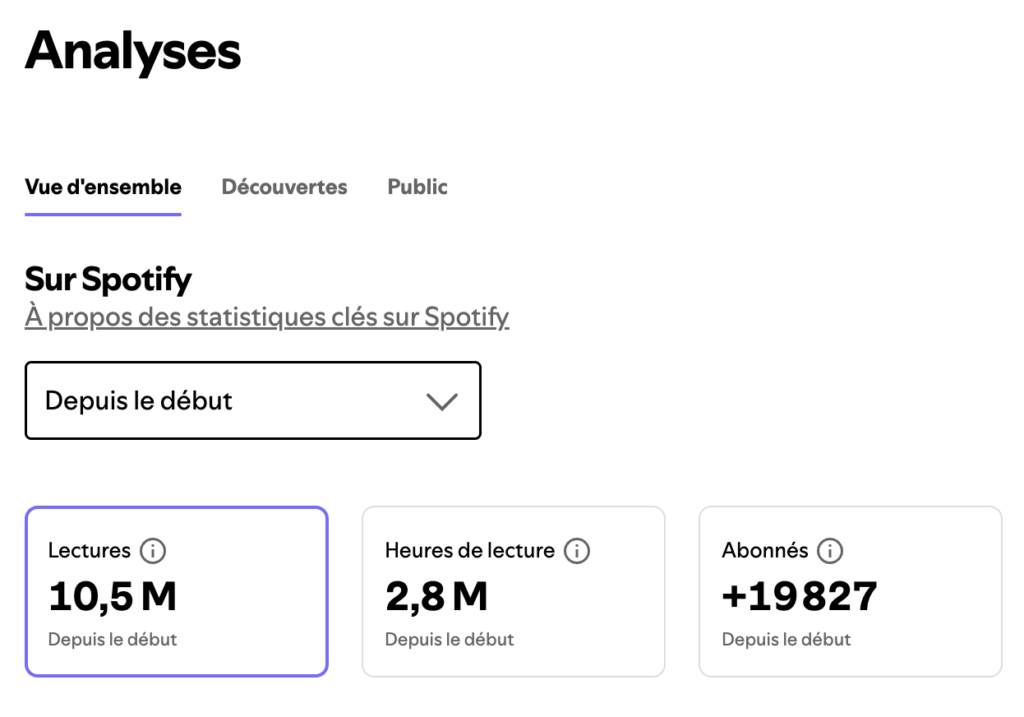Click Depuis le début caption under Heures de lecture
Image resolution: width=1024 pixels, height=717 pixels.
[449, 639]
